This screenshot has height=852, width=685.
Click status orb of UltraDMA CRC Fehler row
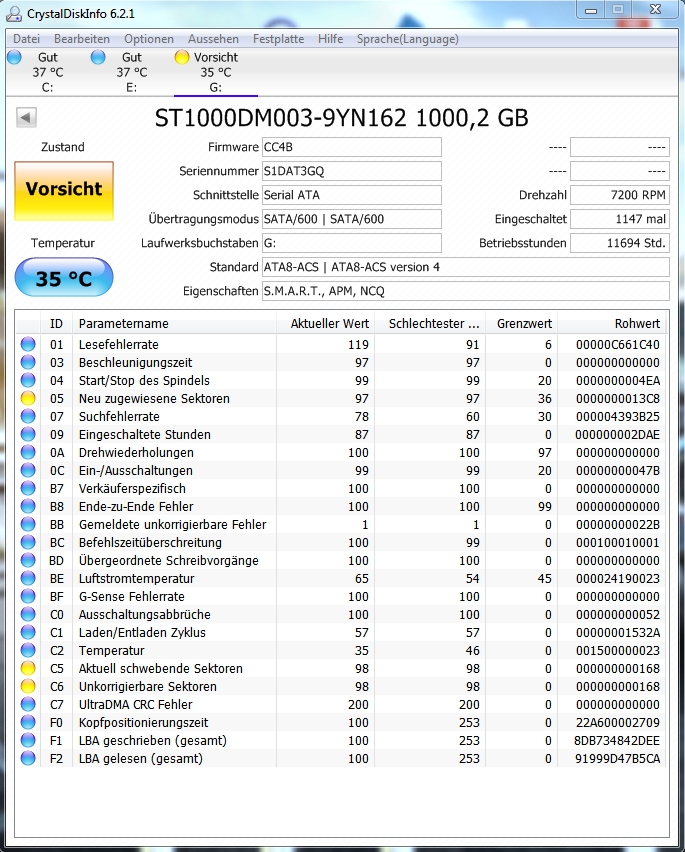(28, 704)
